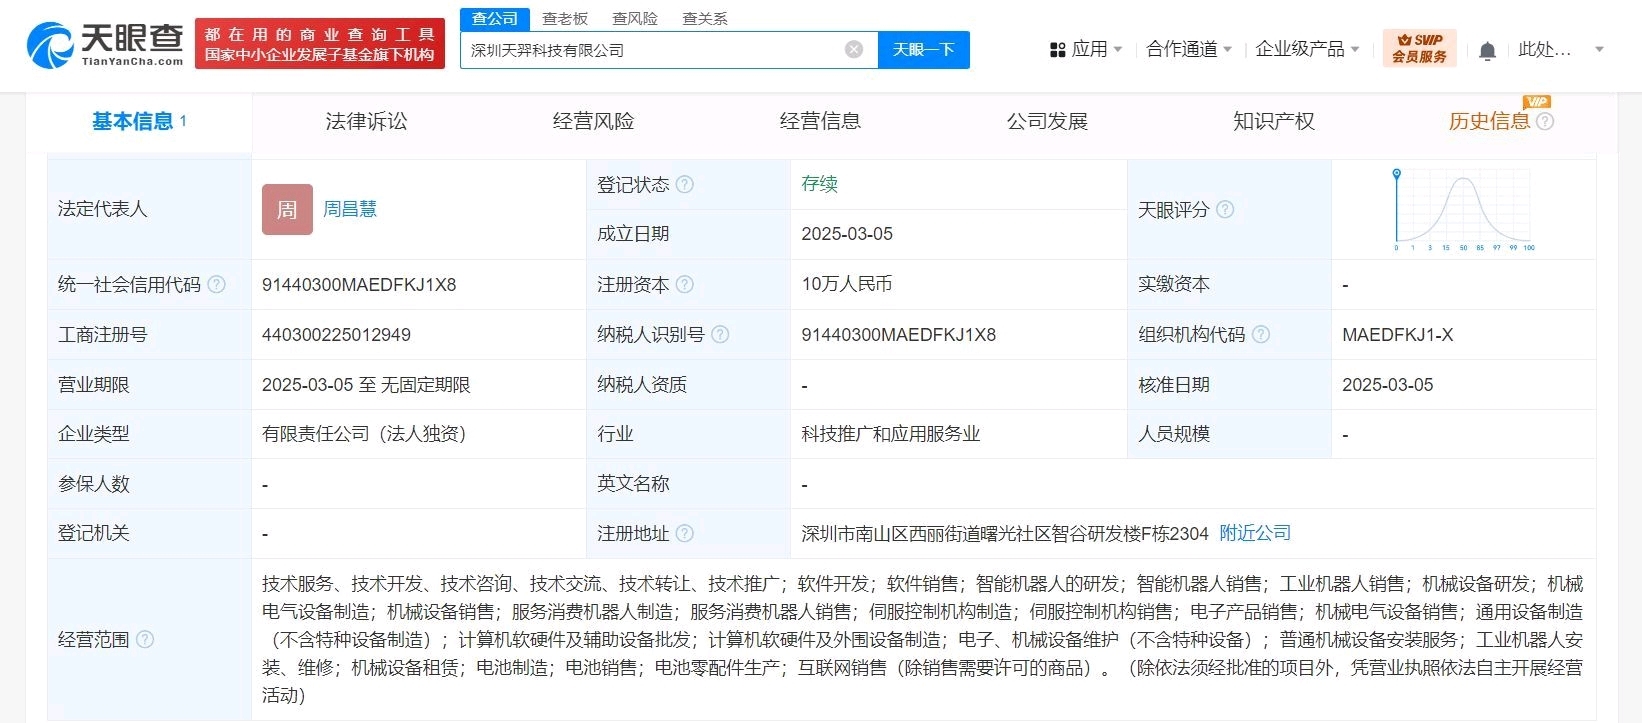Open SVIP member services badge
This screenshot has height=723, width=1642.
[1419, 48]
